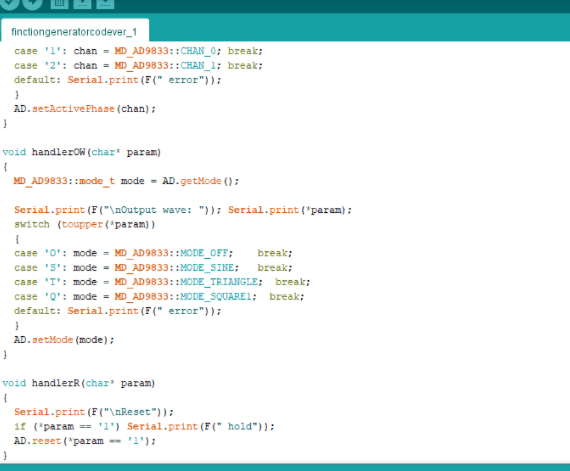Click on MODE_TRIANGLE in the code
The height and width of the screenshot is (471, 570).
coord(219,282)
